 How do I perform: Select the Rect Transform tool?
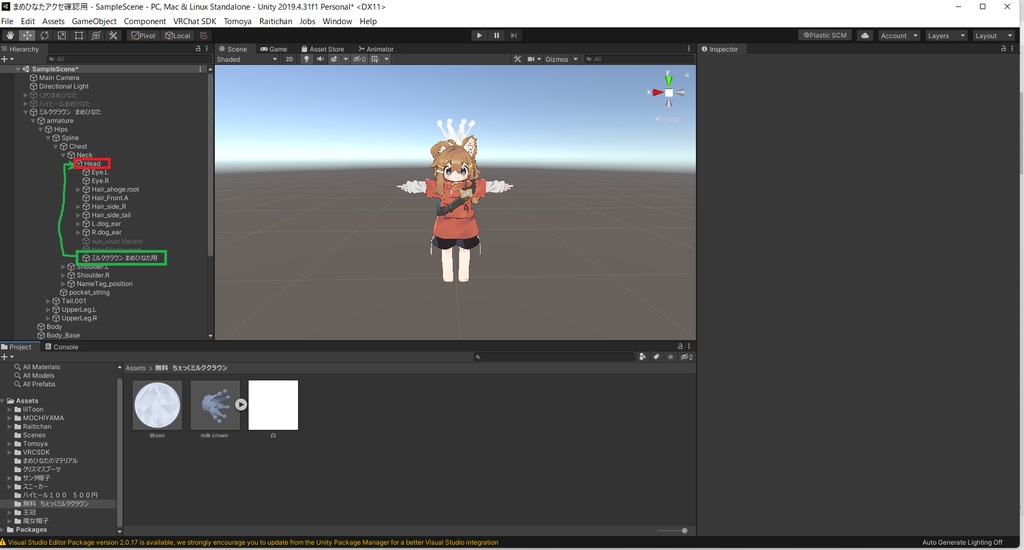[x=78, y=35]
